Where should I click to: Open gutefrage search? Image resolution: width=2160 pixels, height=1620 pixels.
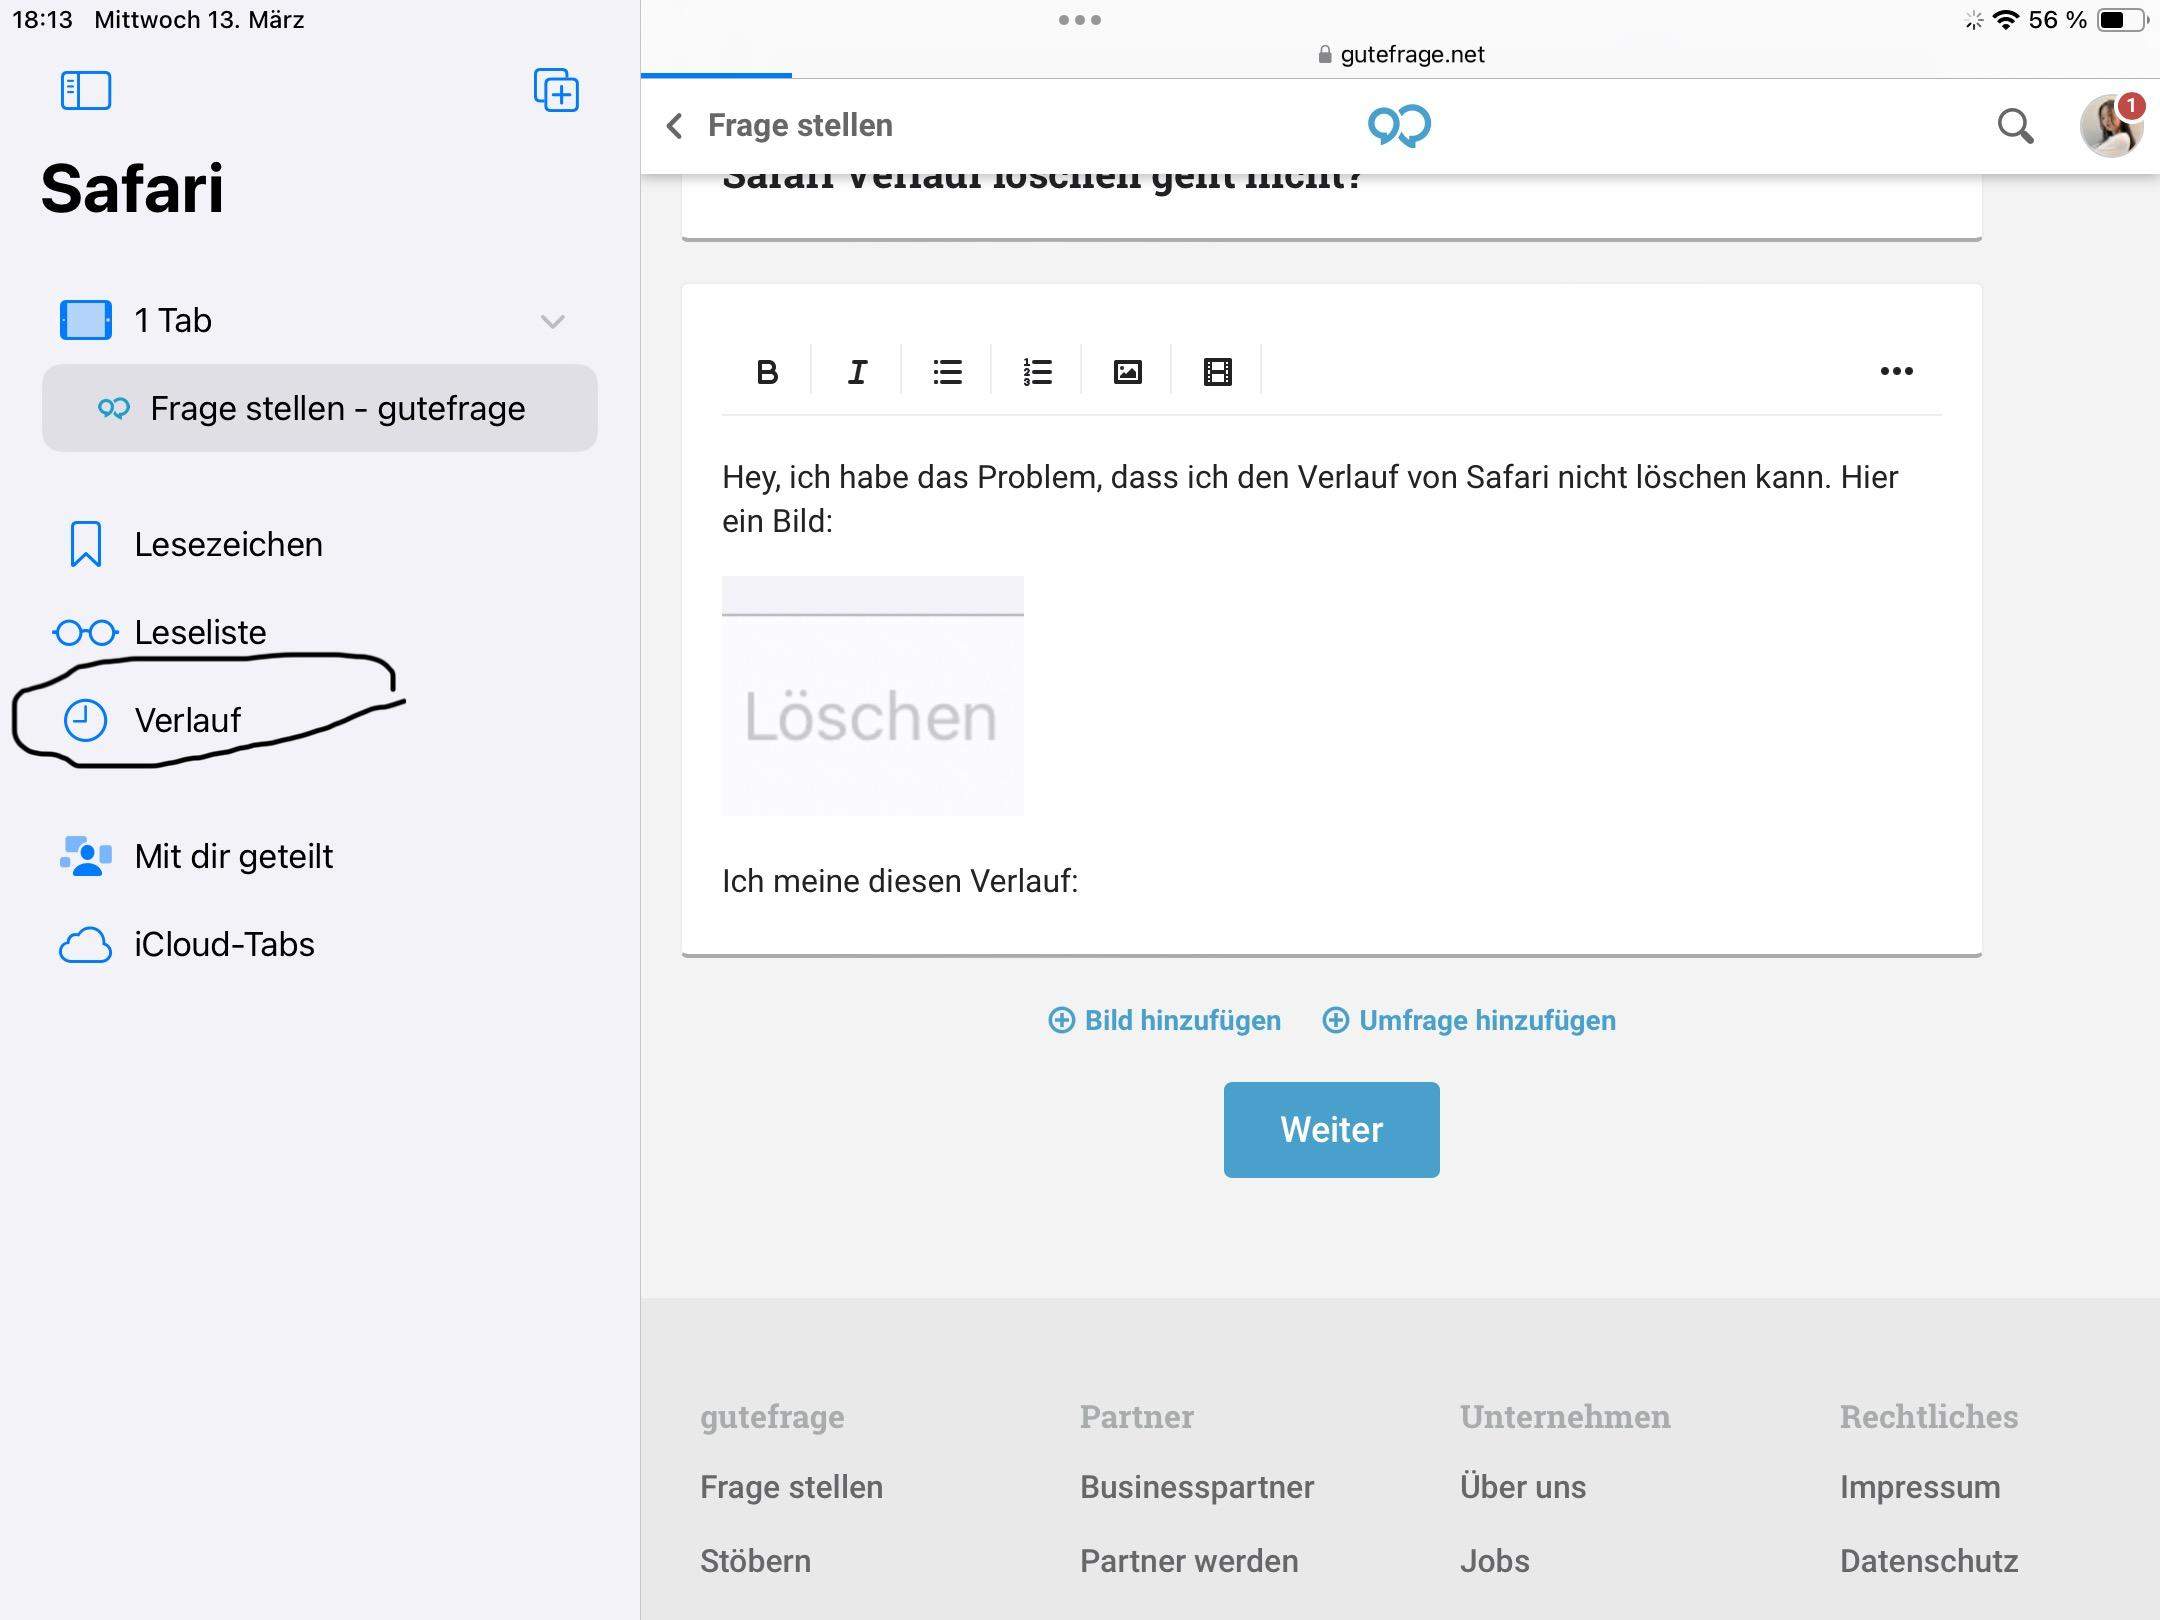tap(2015, 126)
